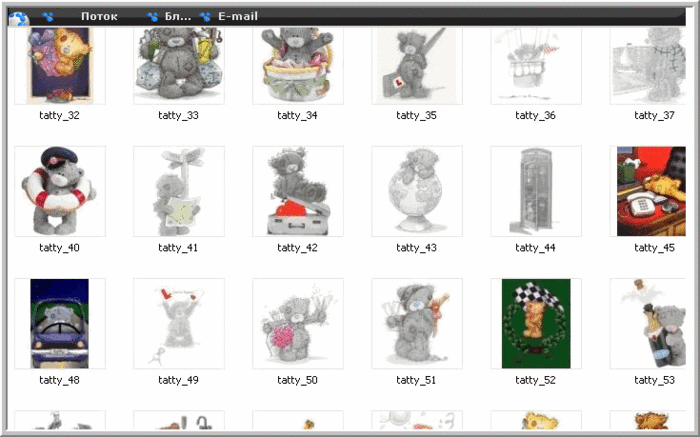This screenshot has height=437, width=700.
Task: Open the tatty_36 hot-air balloon thumbnail
Action: [x=536, y=66]
